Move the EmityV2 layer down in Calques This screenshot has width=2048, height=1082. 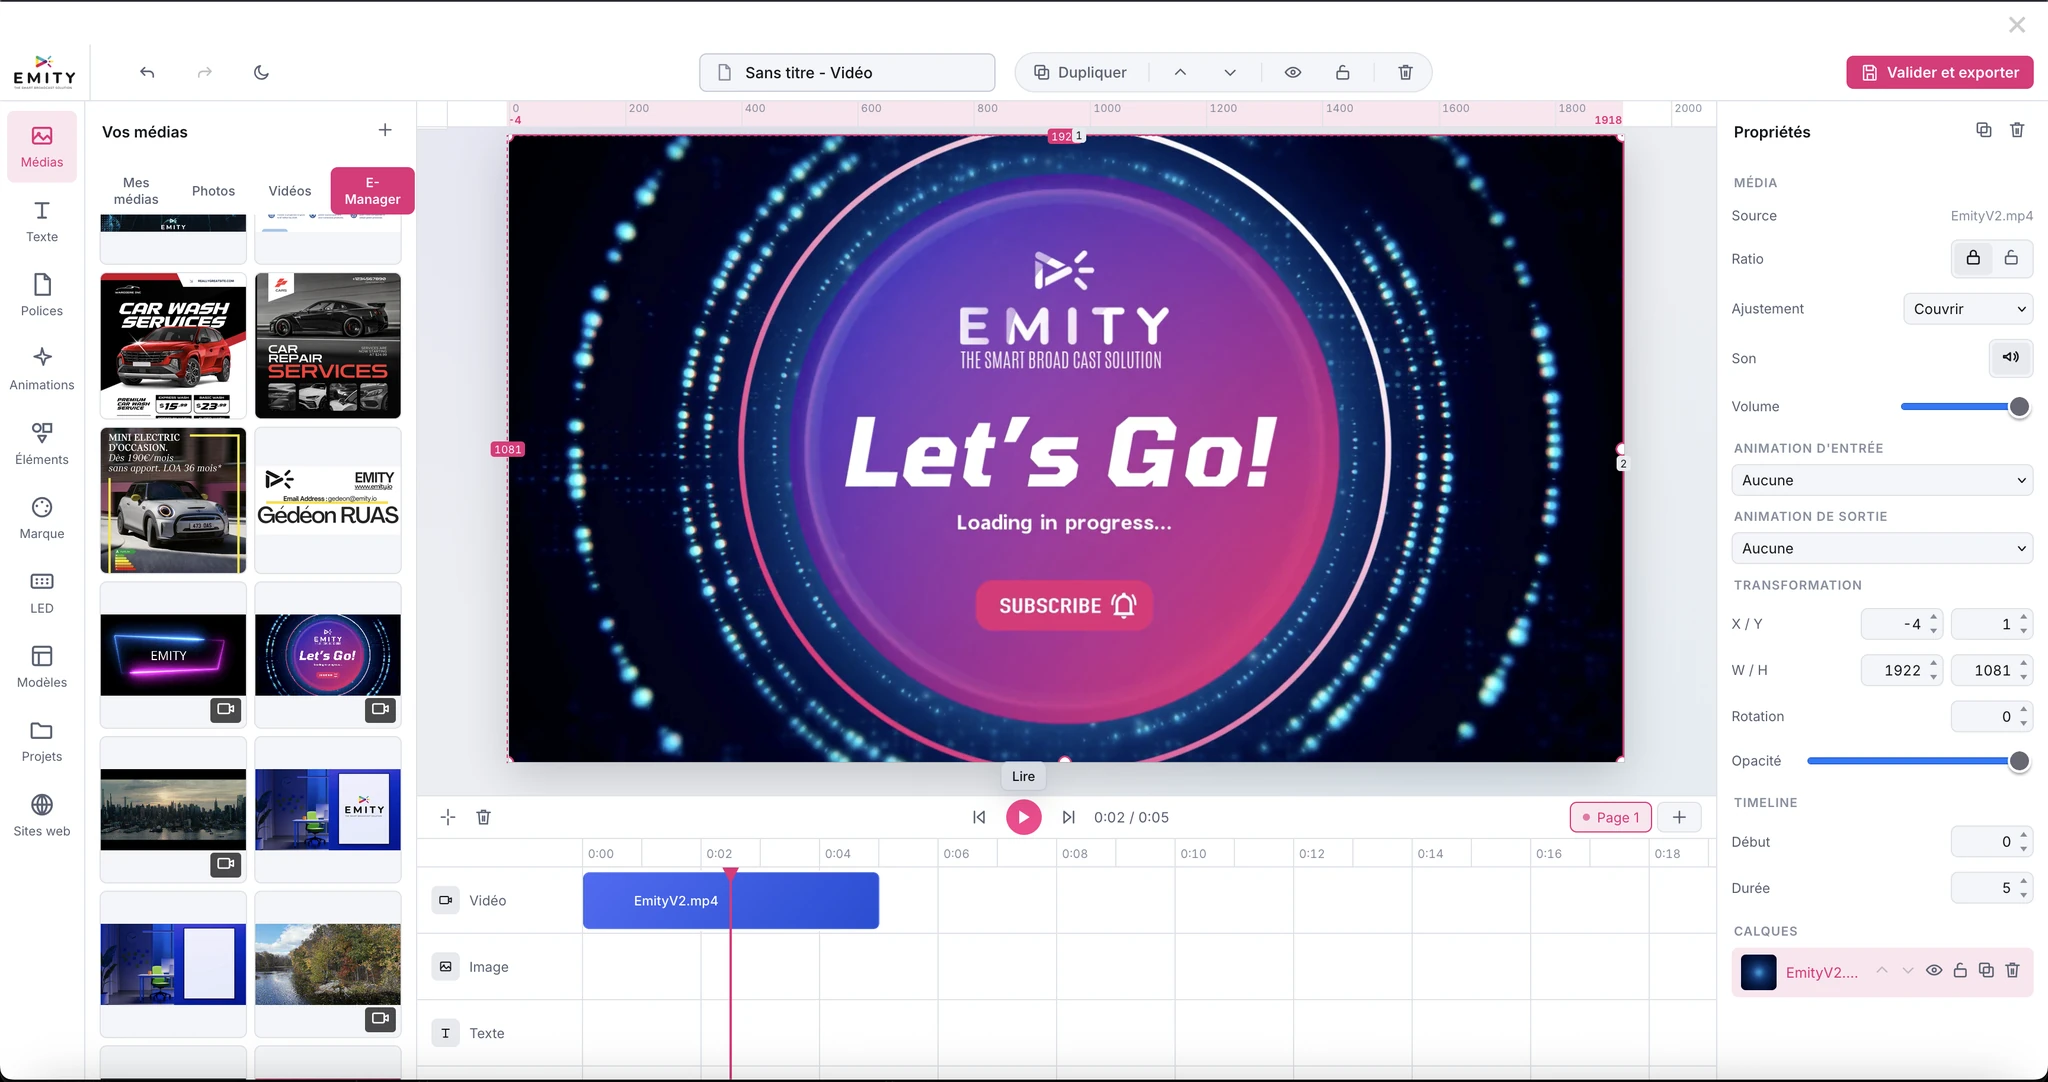(x=1908, y=970)
